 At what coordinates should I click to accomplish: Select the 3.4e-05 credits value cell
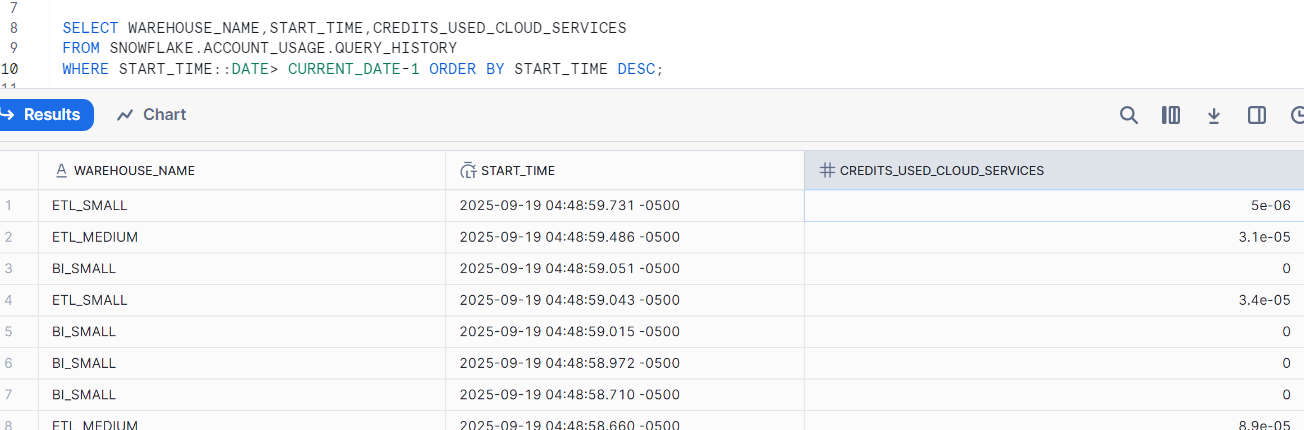pos(1054,300)
